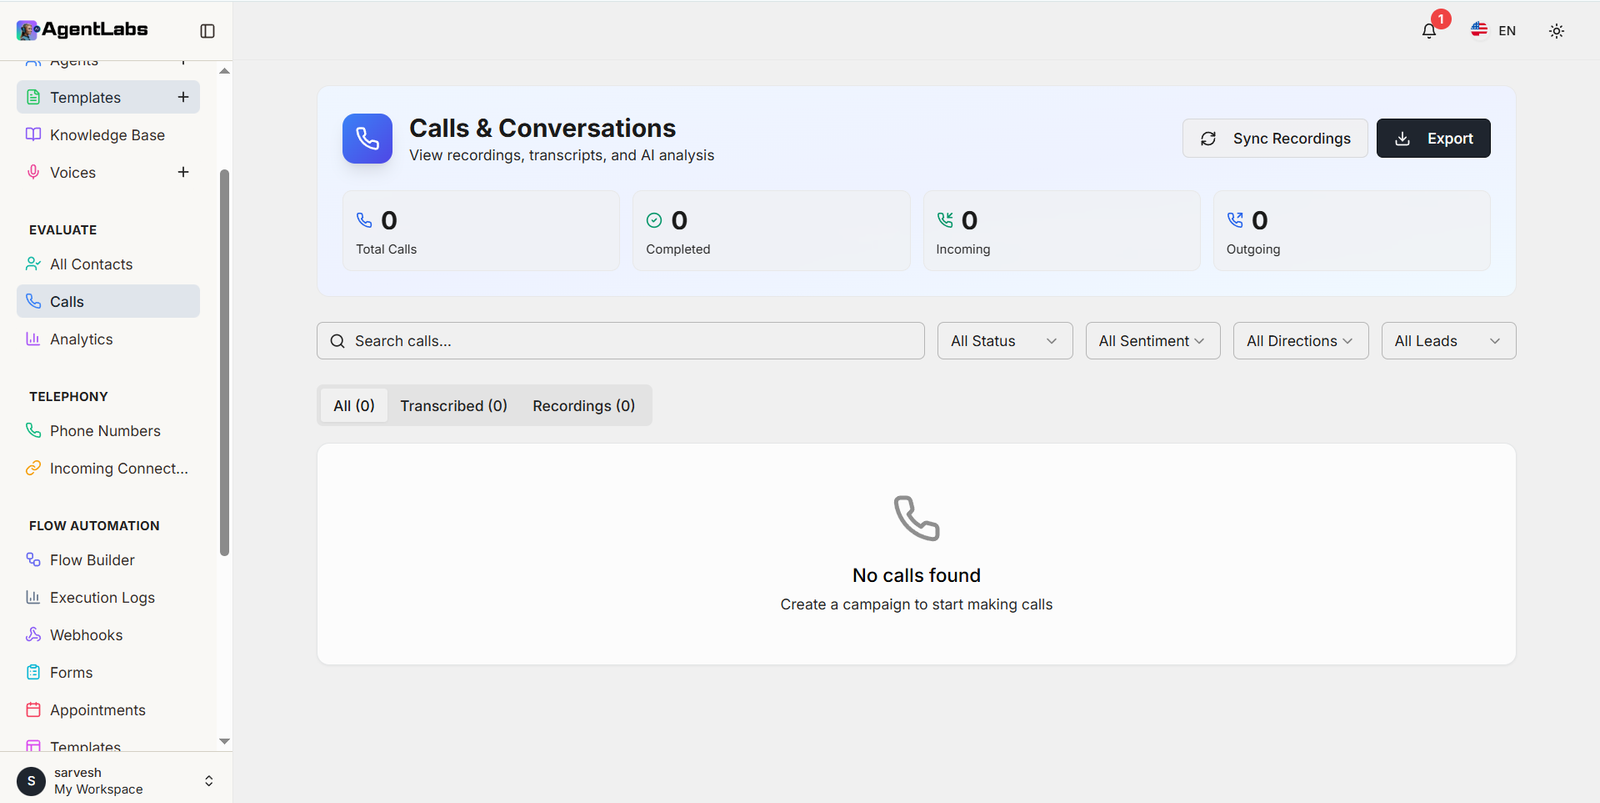1600x803 pixels.
Task: Click the Execution Logs chart icon
Action: coord(33,597)
